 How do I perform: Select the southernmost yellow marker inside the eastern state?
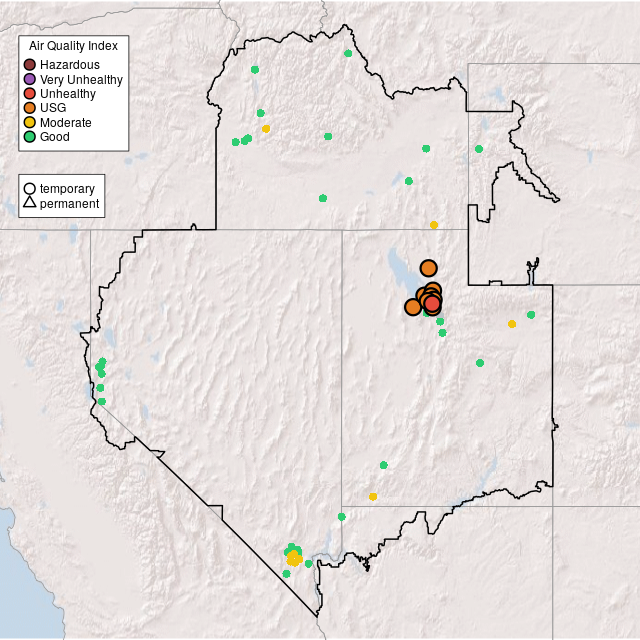pyautogui.click(x=373, y=496)
